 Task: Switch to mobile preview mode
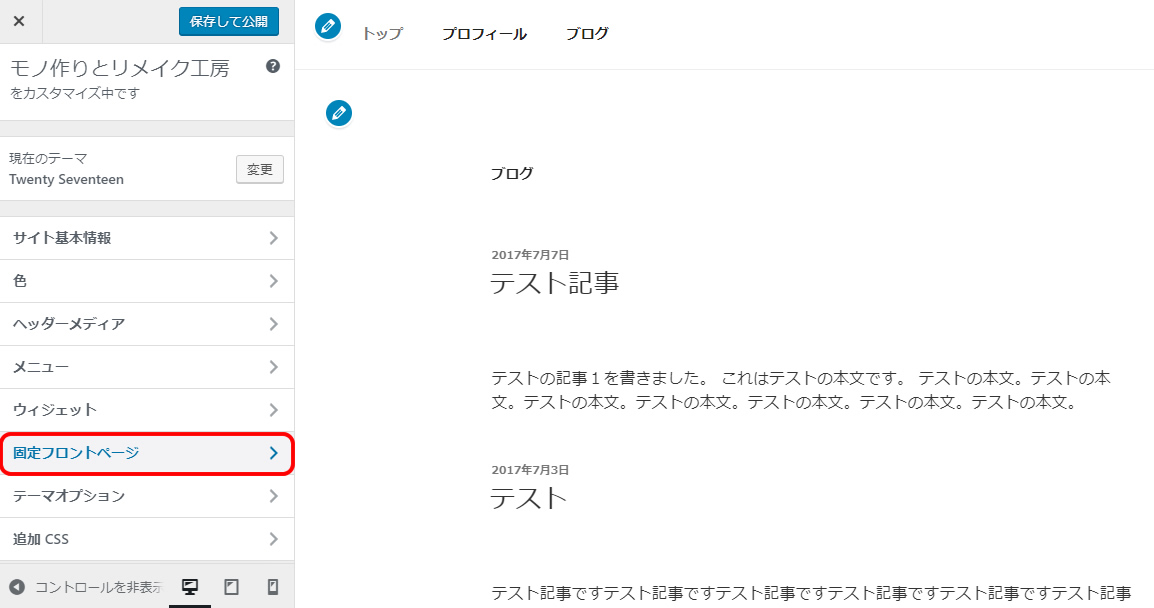[272, 587]
